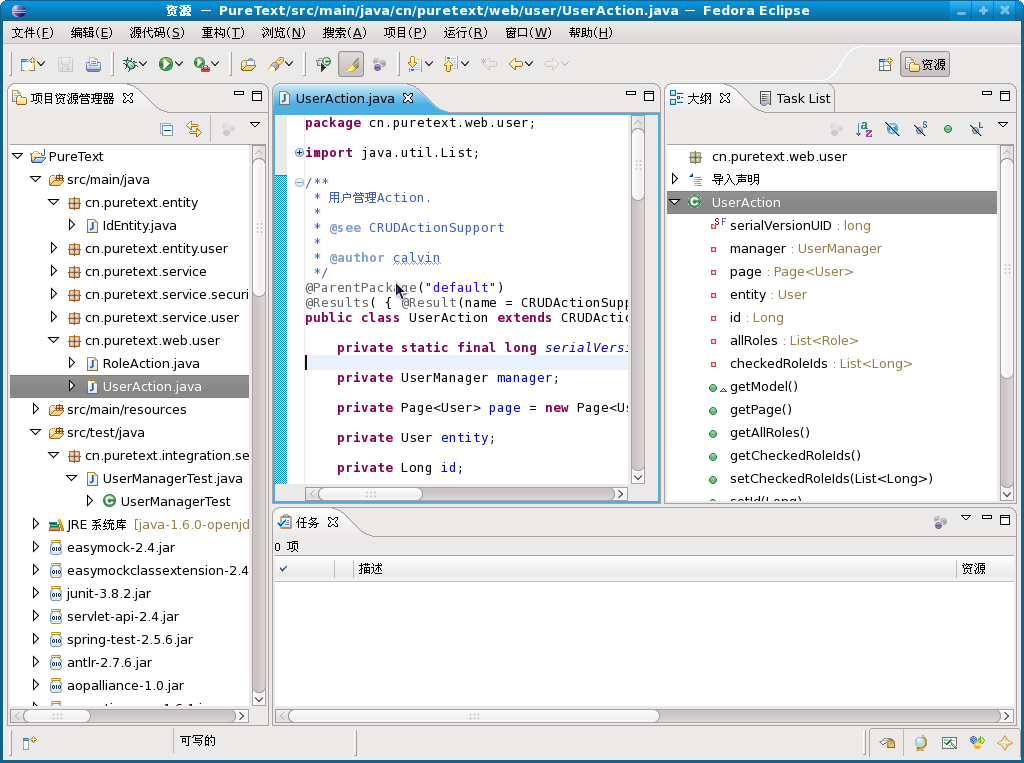Switch to the Task List tab

point(795,99)
